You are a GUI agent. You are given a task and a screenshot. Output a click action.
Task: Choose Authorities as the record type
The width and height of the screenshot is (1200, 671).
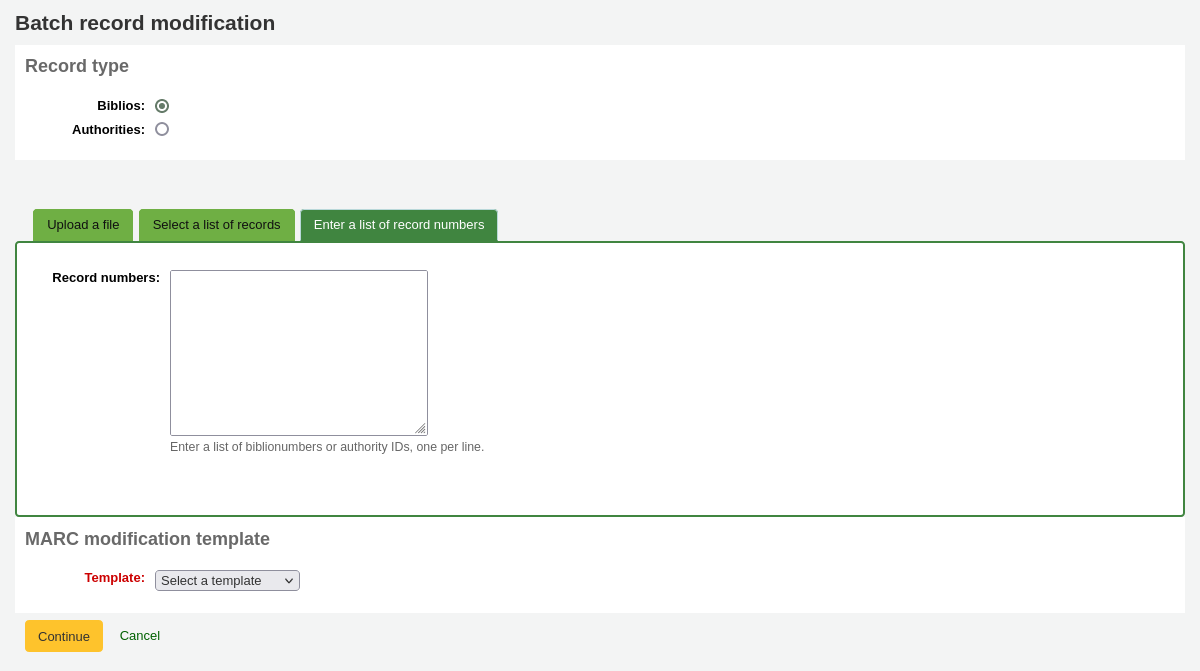tap(162, 129)
